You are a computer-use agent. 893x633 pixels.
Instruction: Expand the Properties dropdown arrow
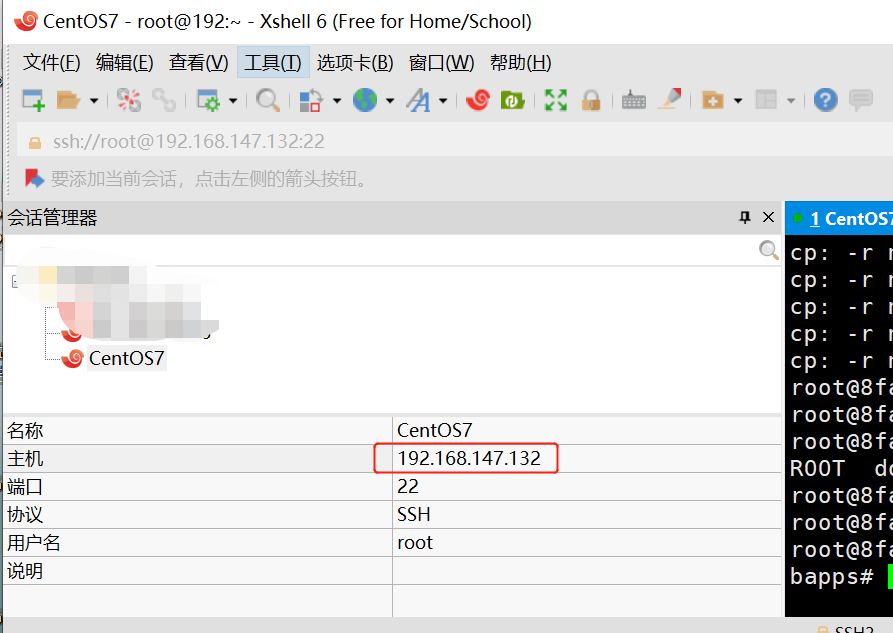pos(233,101)
